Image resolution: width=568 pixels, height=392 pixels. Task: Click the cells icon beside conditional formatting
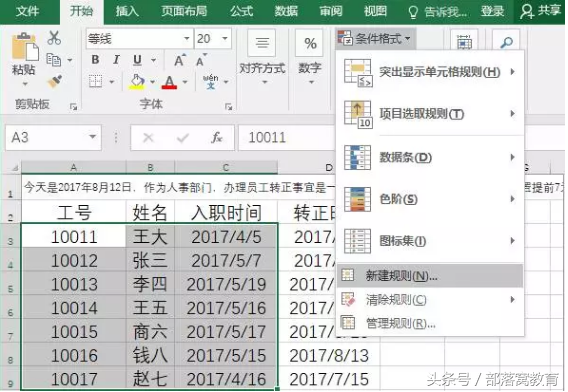point(464,42)
